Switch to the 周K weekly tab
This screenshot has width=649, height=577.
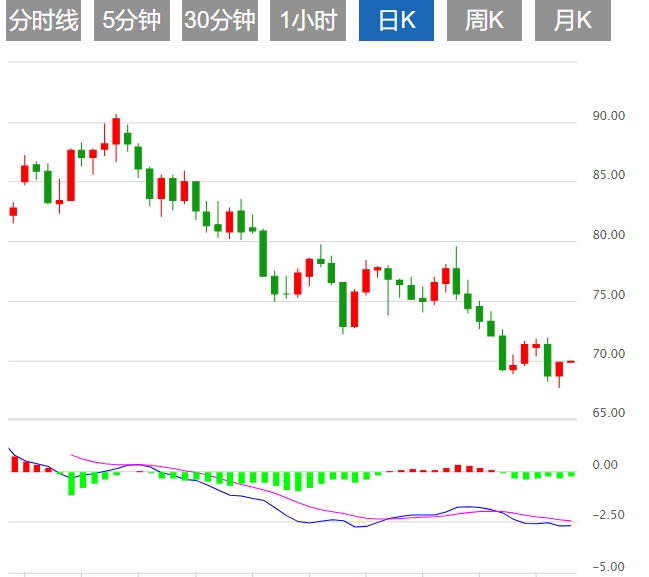[484, 21]
